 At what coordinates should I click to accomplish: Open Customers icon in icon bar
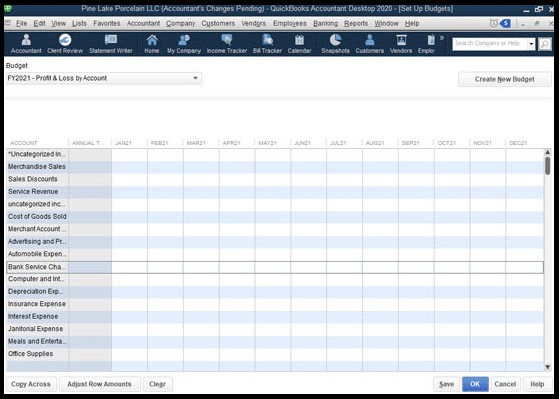pyautogui.click(x=370, y=44)
